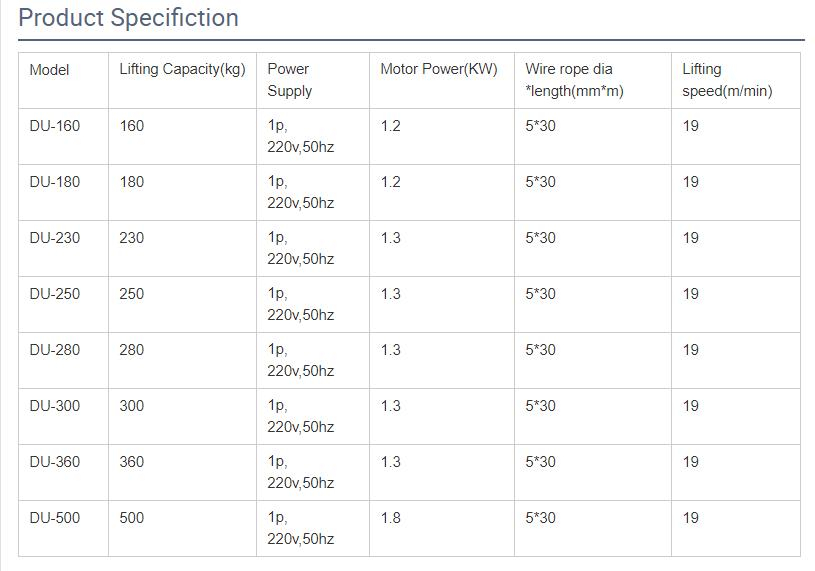815x571 pixels.
Task: Click the DU-230 model name
Action: tap(55, 238)
